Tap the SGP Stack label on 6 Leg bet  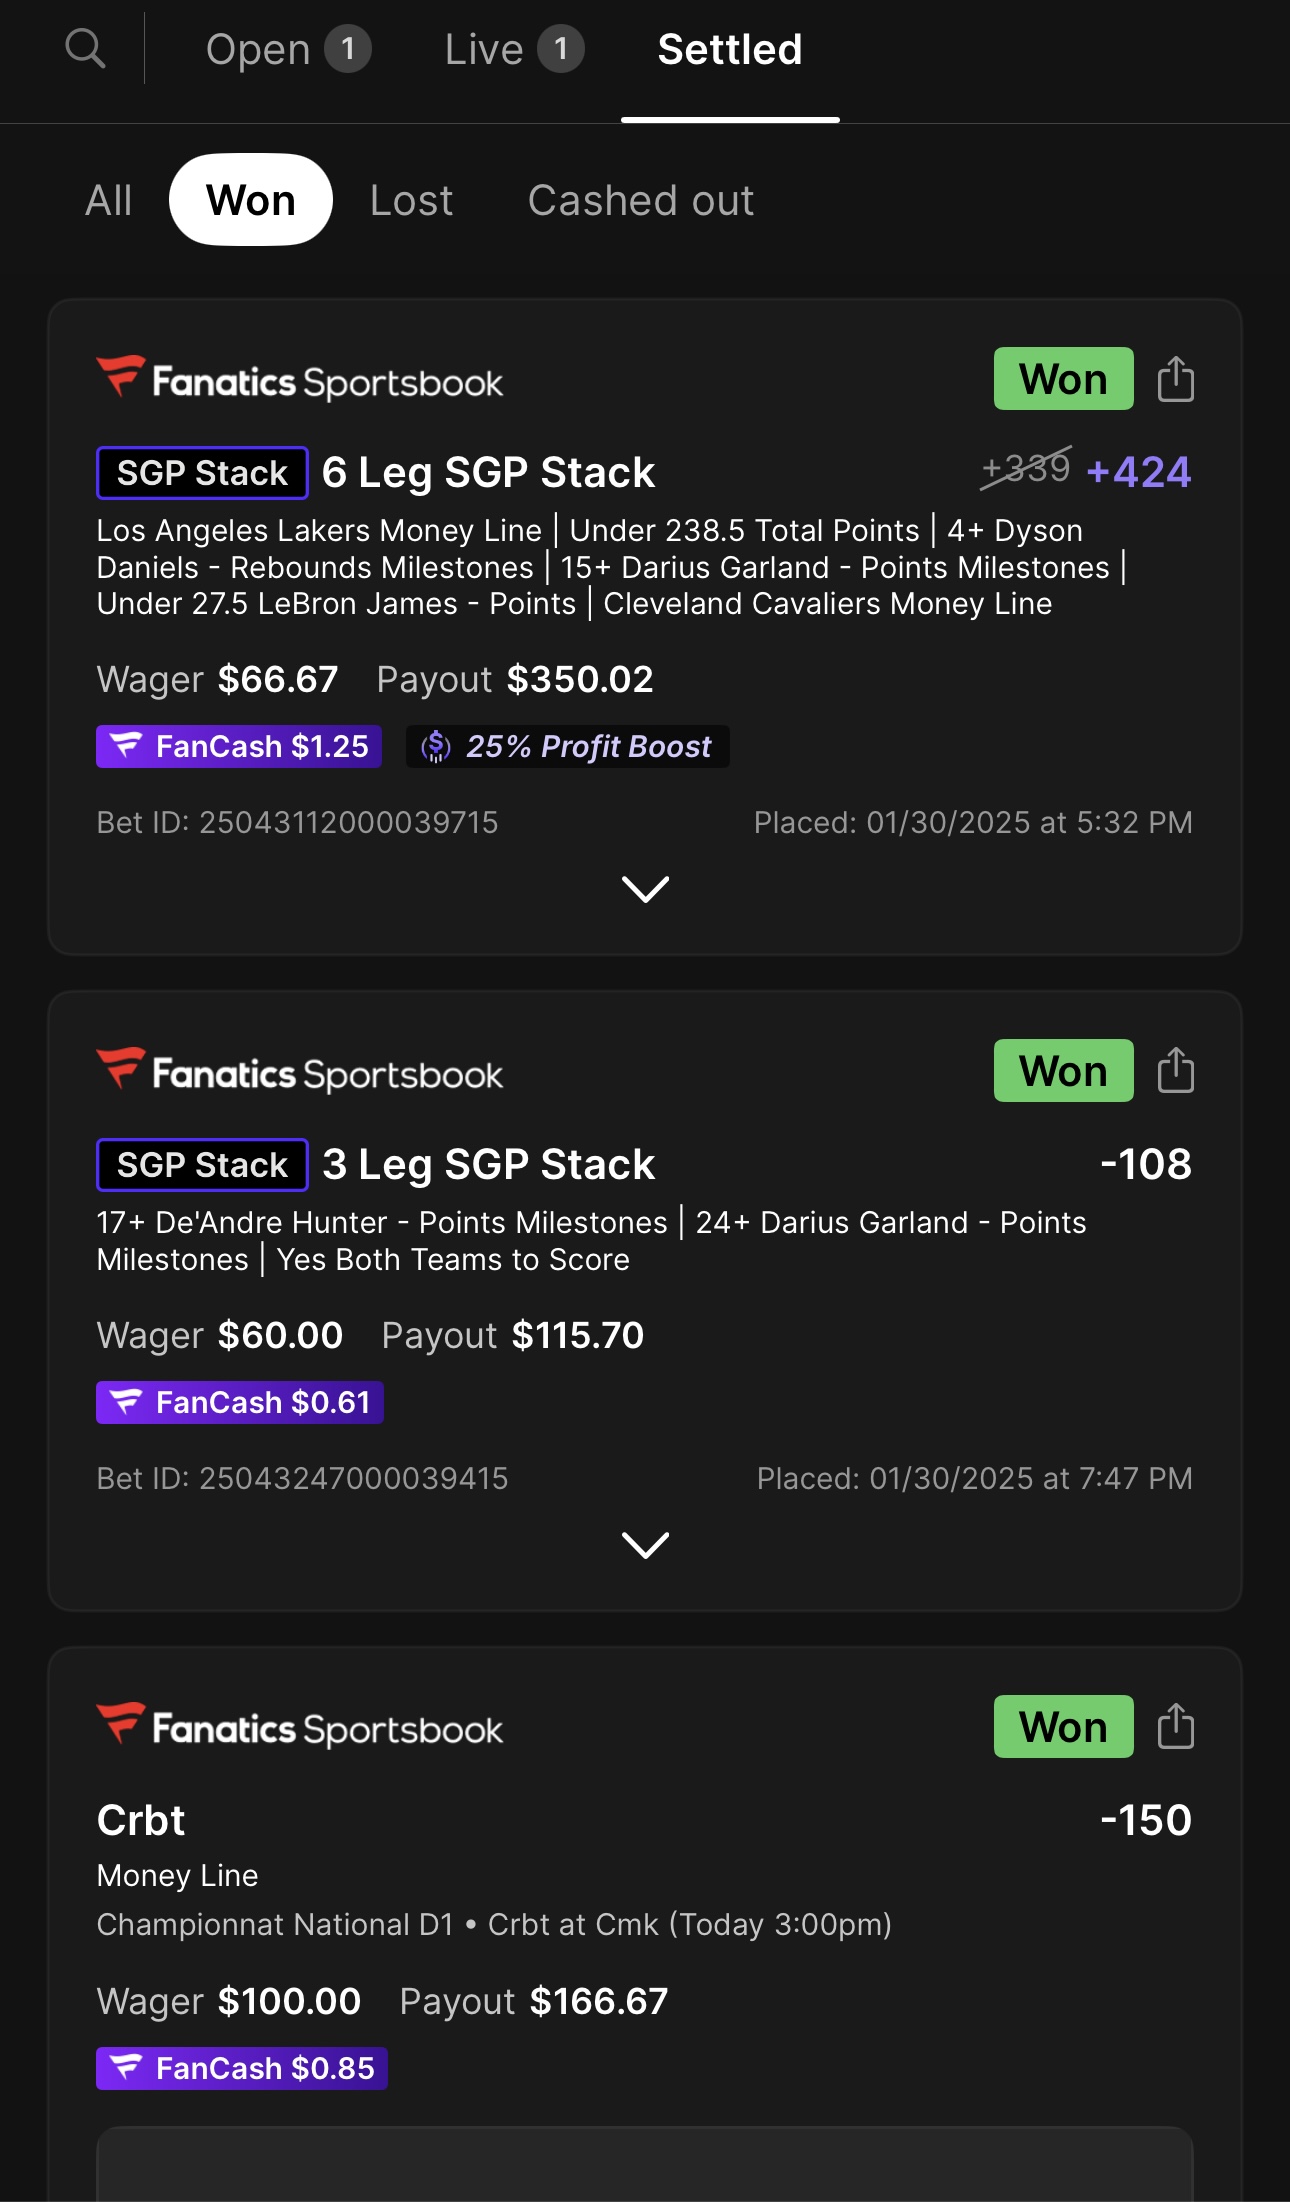[x=202, y=473]
